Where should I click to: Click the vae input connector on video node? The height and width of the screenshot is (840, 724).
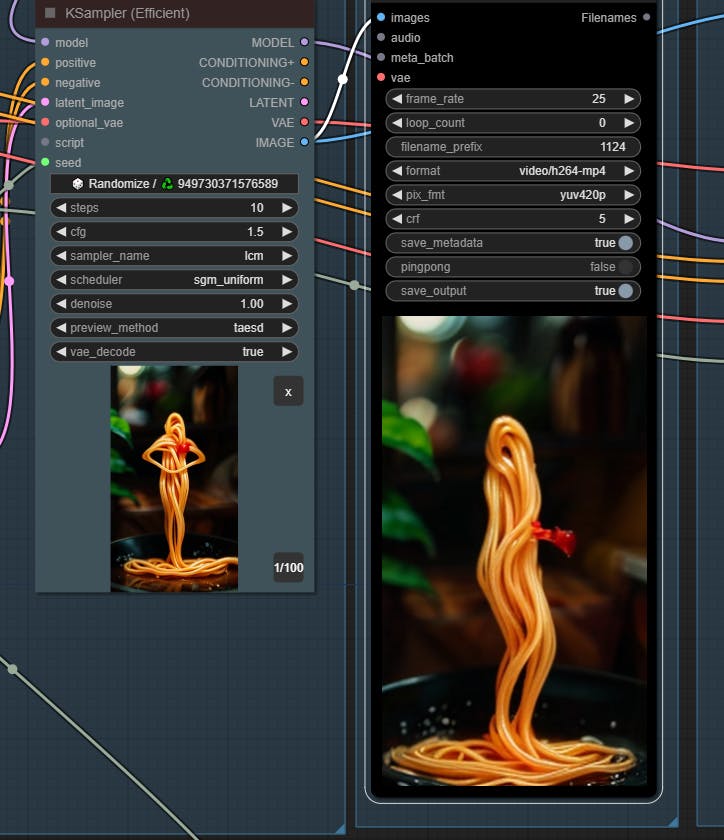click(x=381, y=77)
